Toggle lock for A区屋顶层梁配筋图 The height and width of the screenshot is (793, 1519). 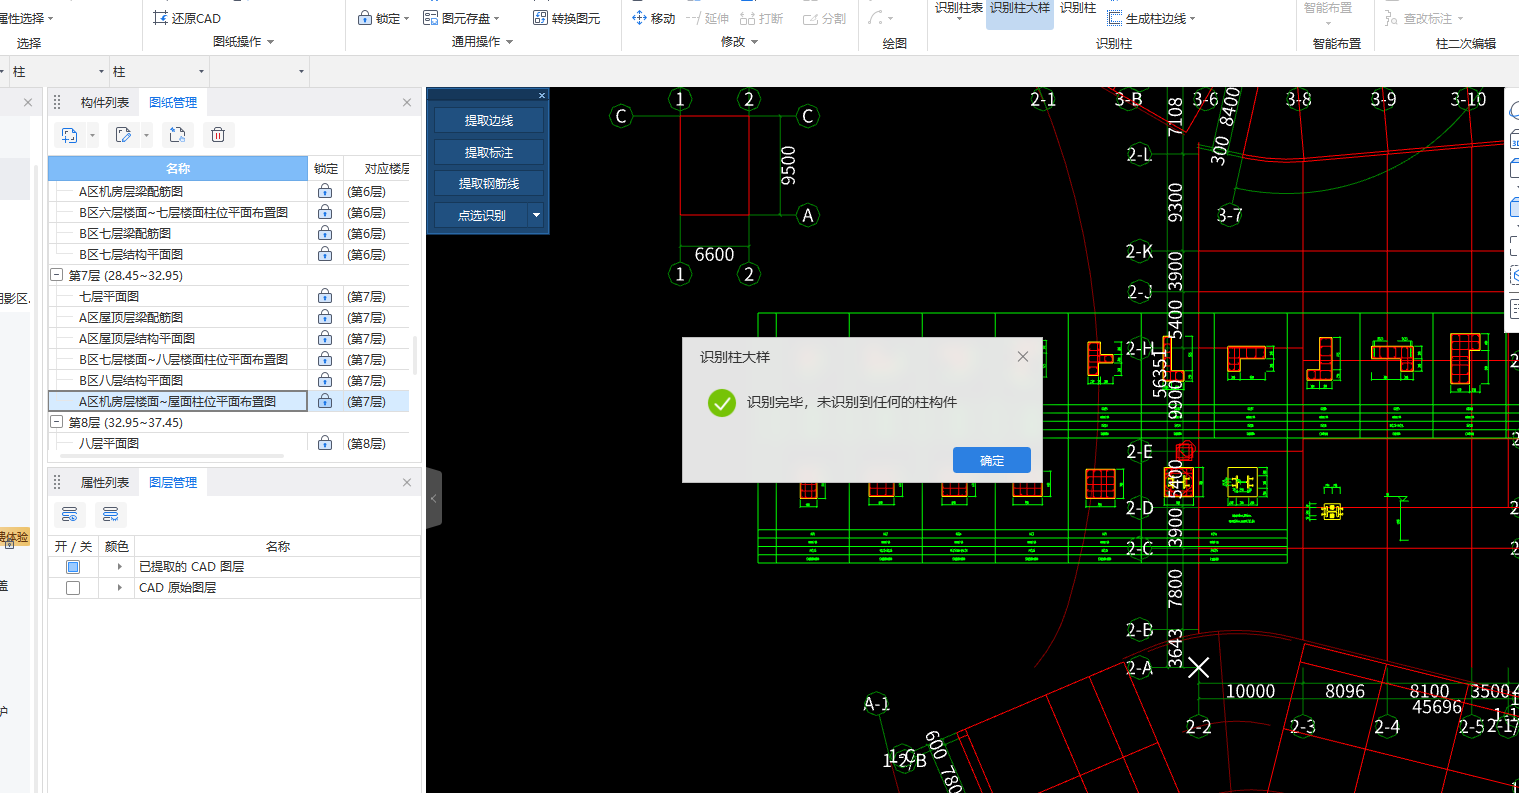pyautogui.click(x=325, y=317)
